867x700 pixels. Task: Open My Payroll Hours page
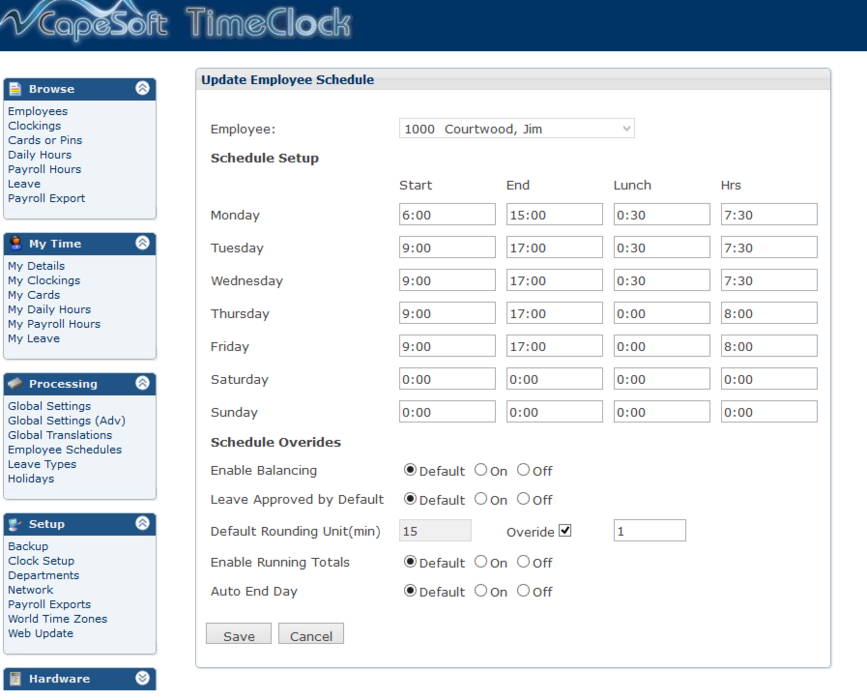[x=54, y=324]
